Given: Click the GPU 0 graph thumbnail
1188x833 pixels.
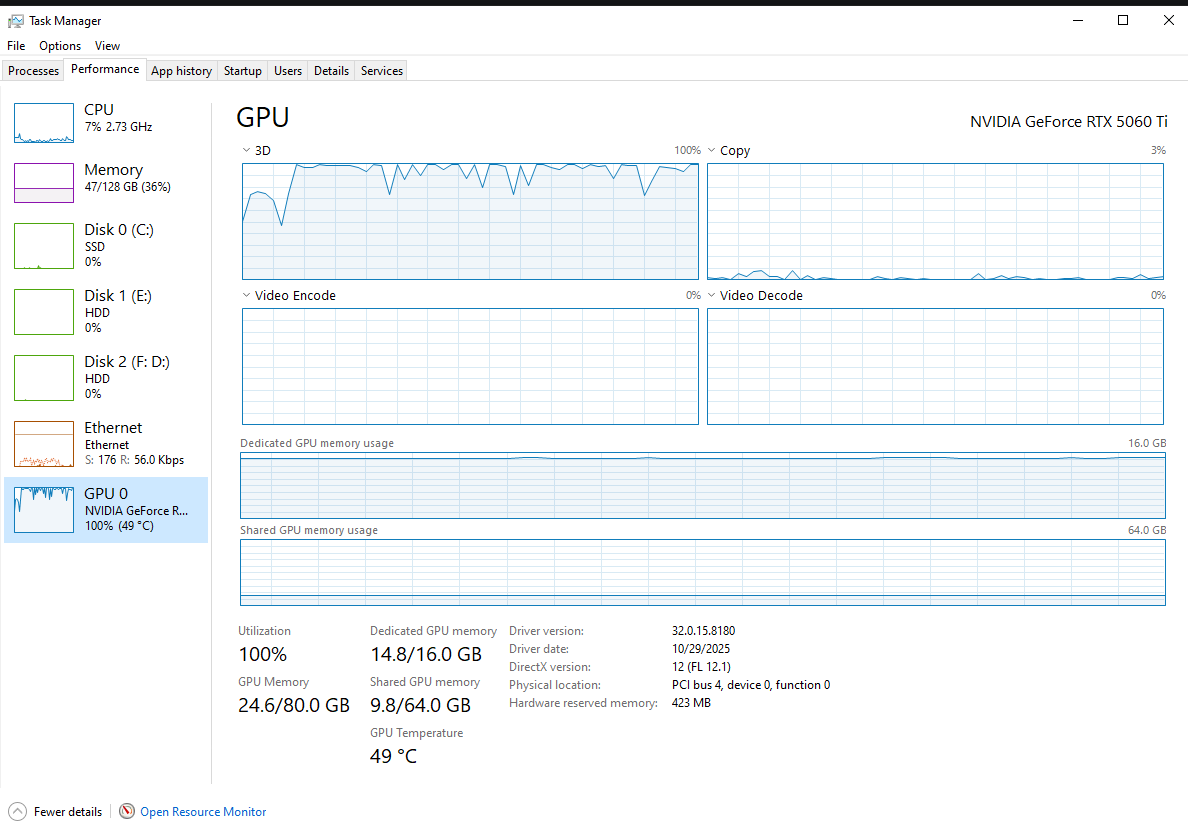Looking at the screenshot, I should click(x=44, y=510).
